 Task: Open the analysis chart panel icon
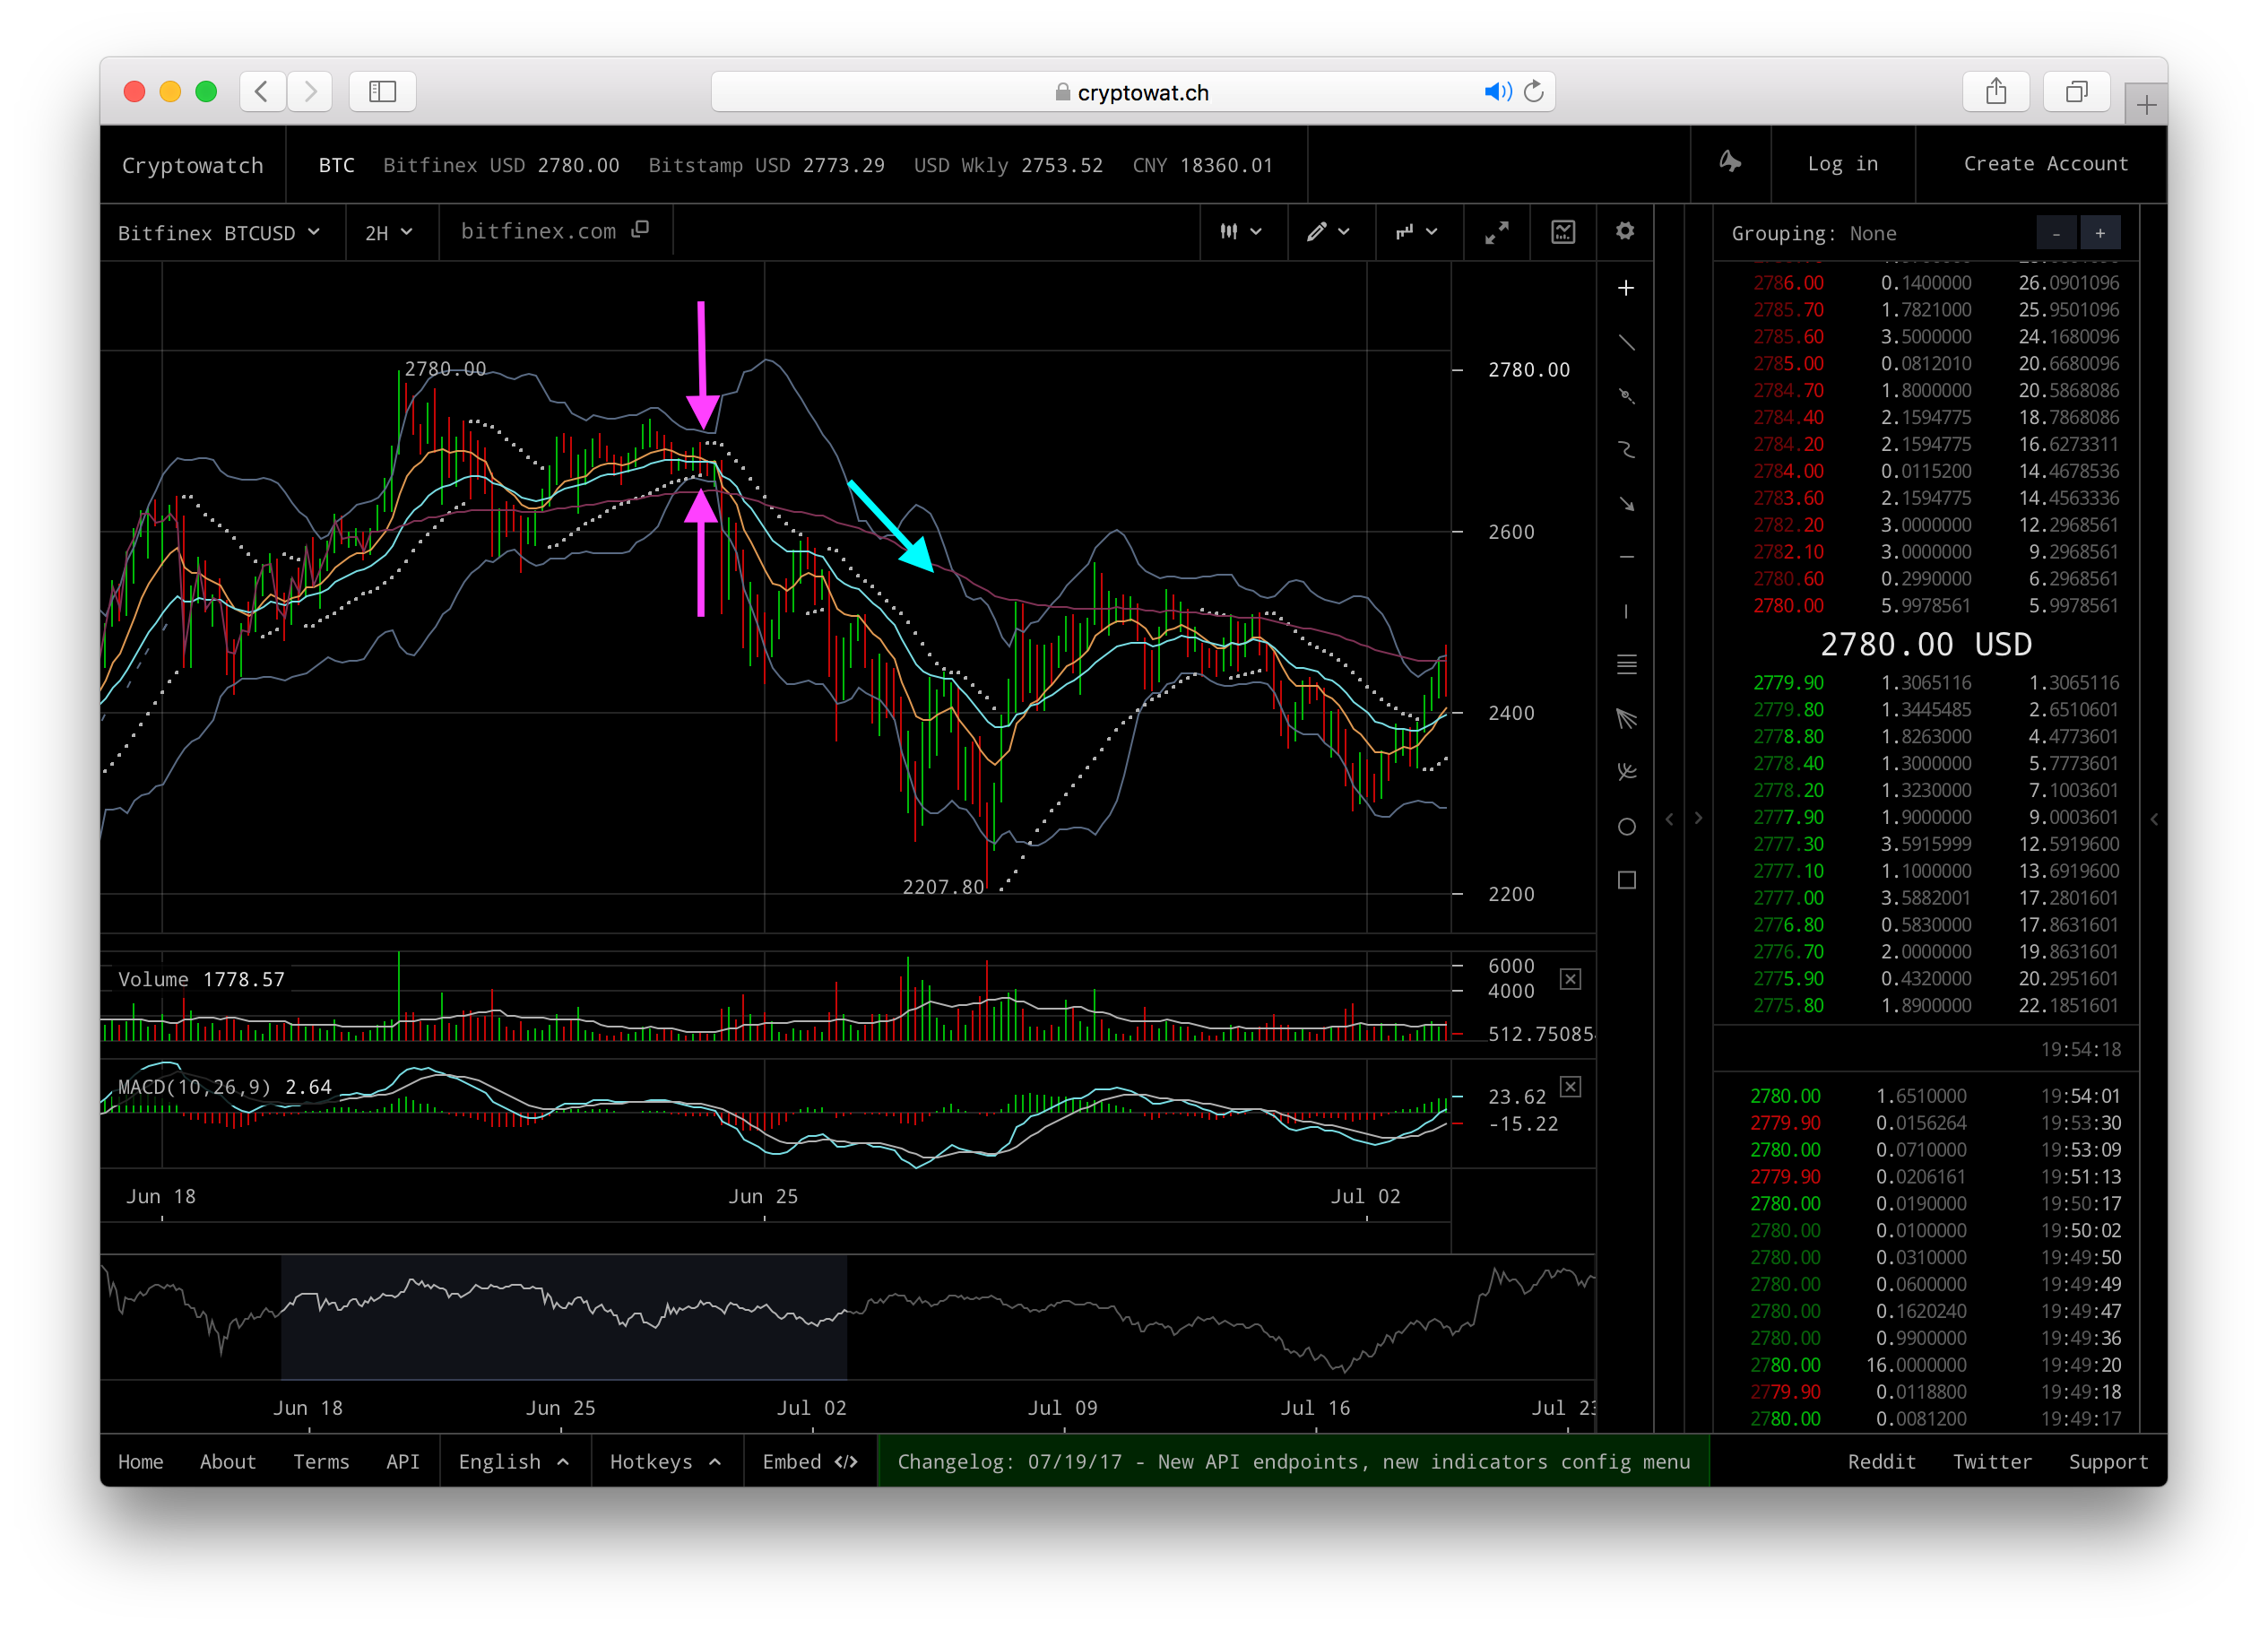(x=1563, y=232)
